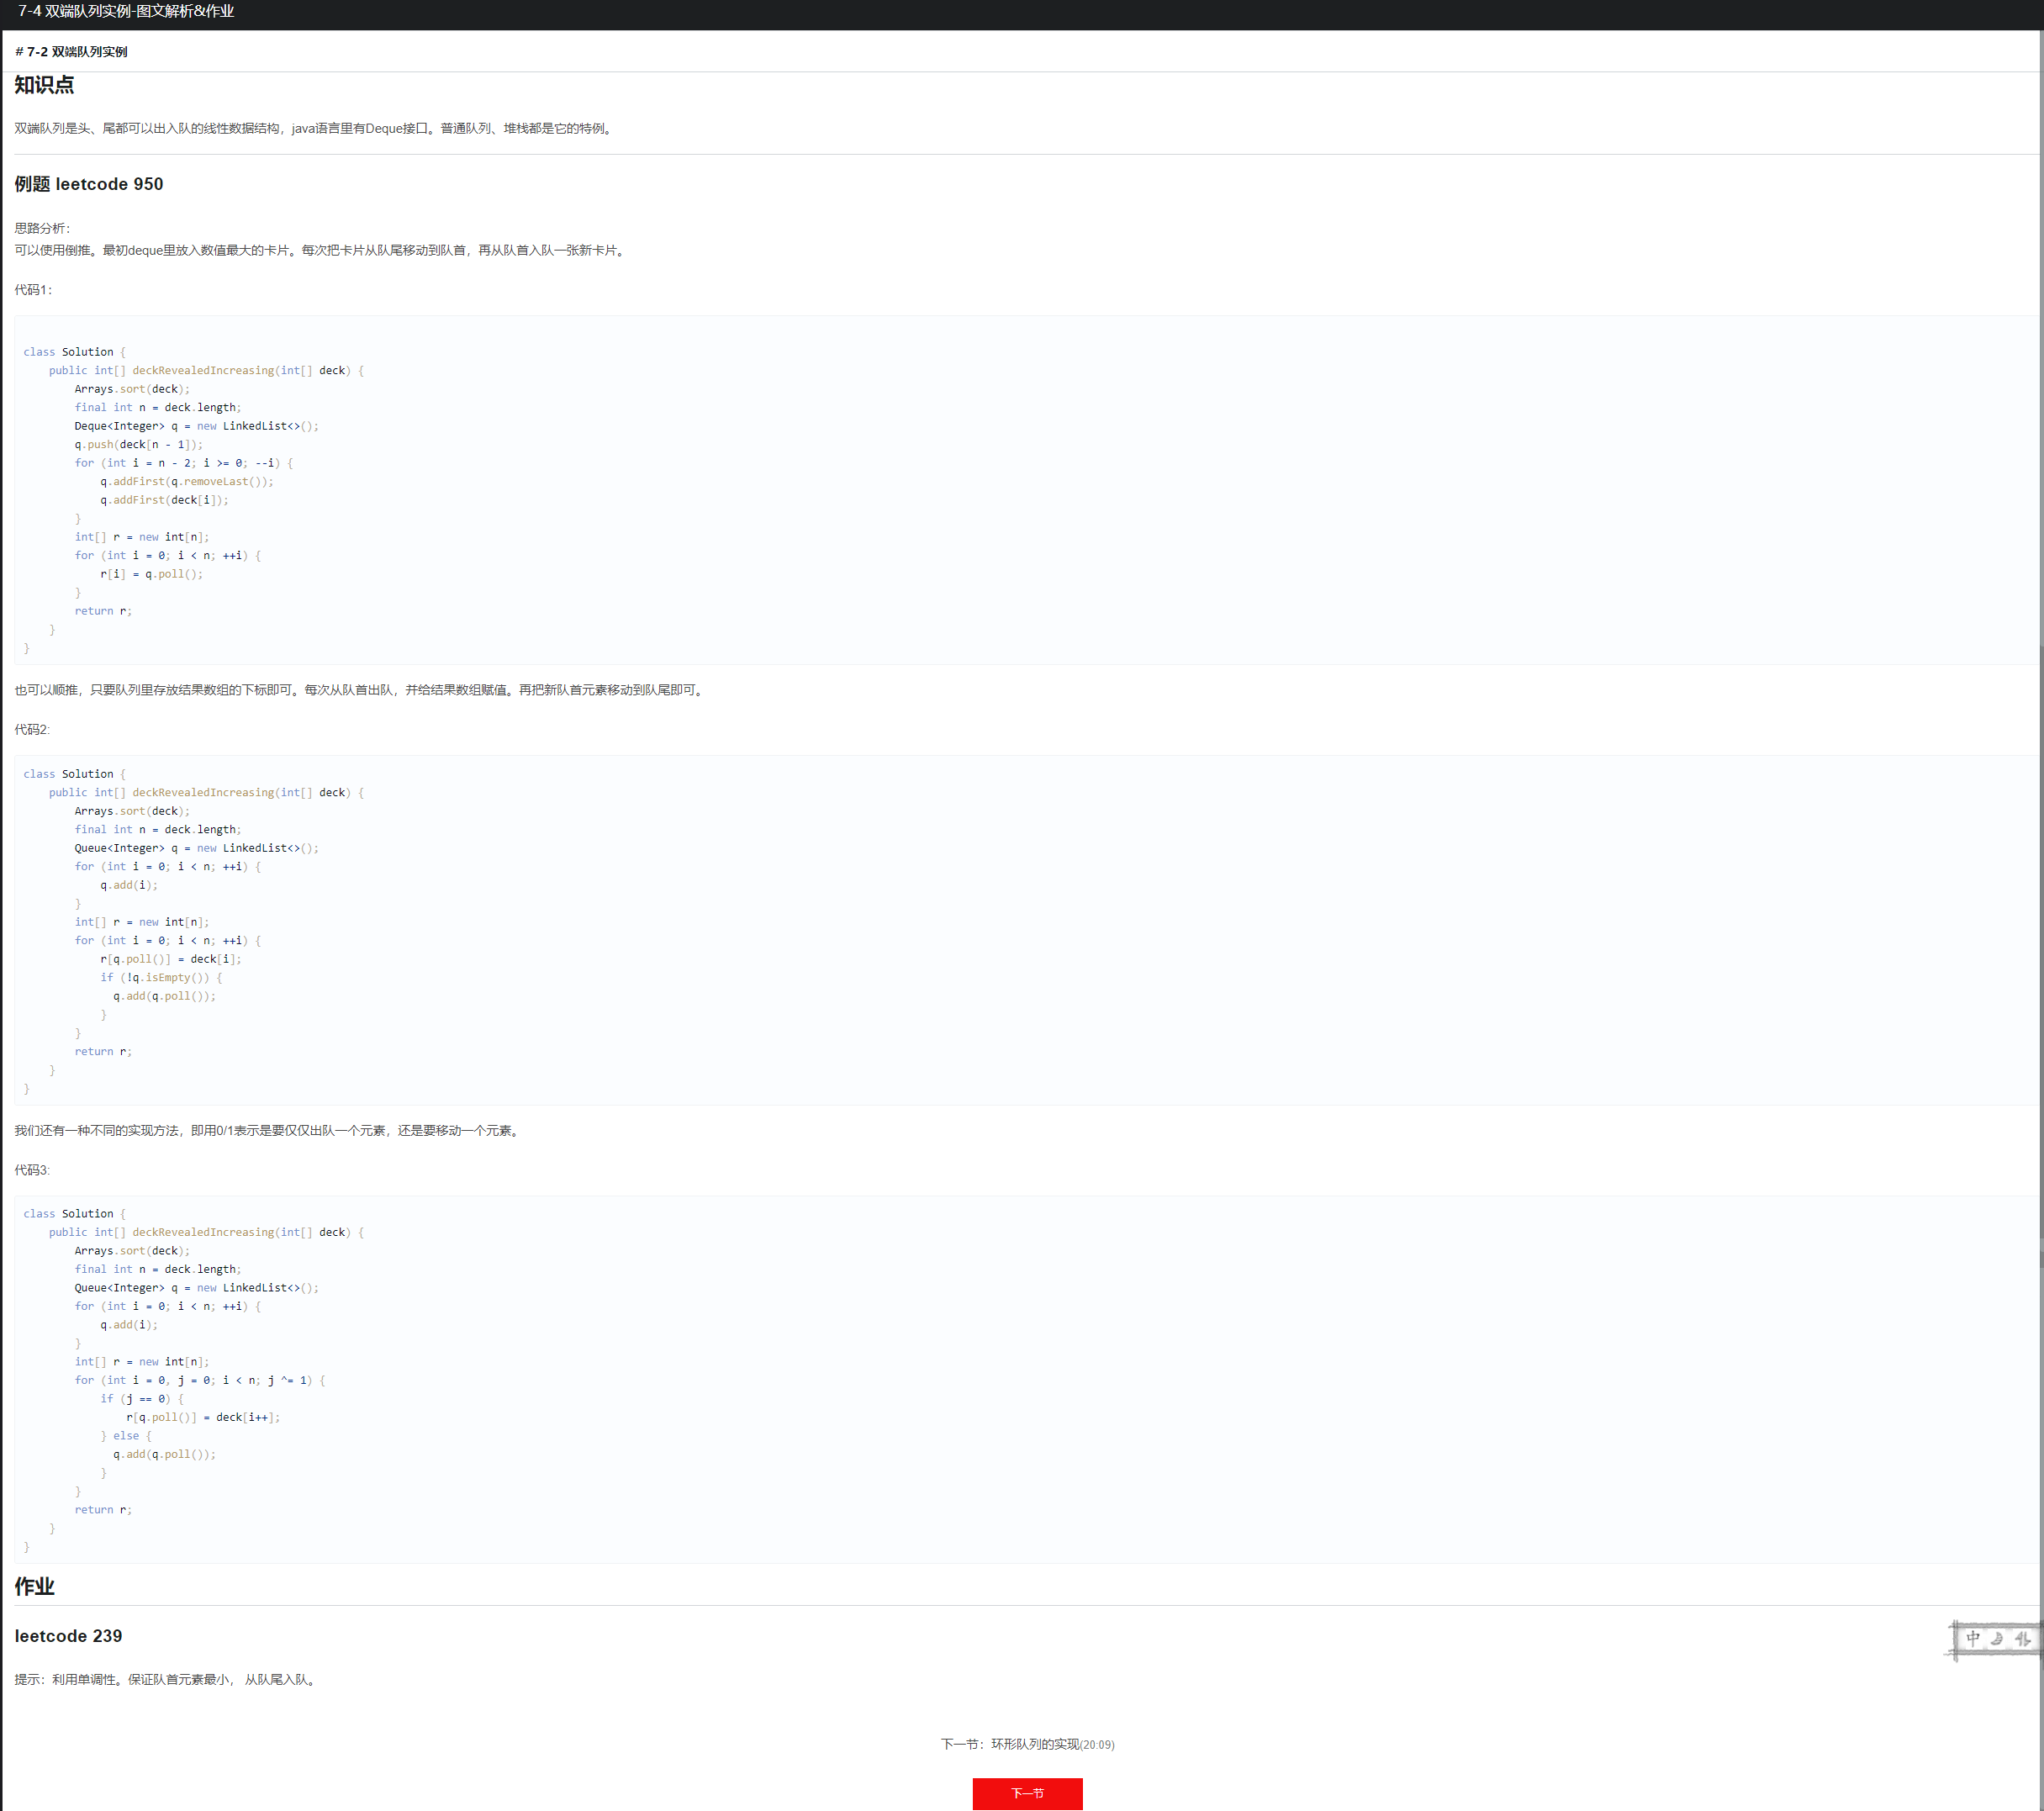The height and width of the screenshot is (1811, 2044).
Task: Click the 作业 heading
Action: 34,1586
